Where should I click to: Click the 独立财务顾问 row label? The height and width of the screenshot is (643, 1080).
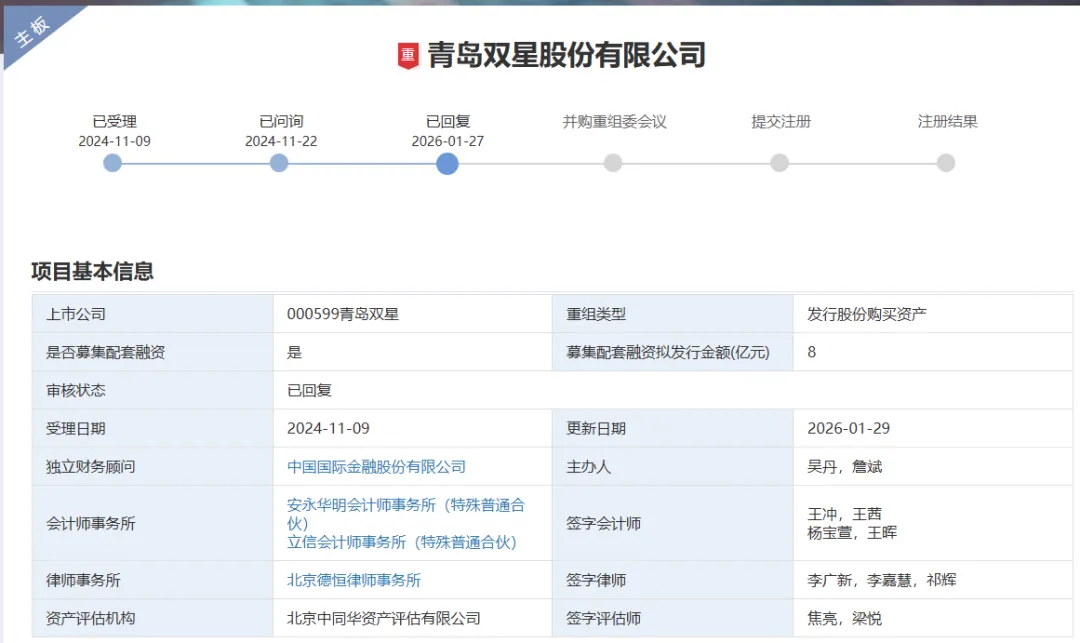pyautogui.click(x=90, y=467)
